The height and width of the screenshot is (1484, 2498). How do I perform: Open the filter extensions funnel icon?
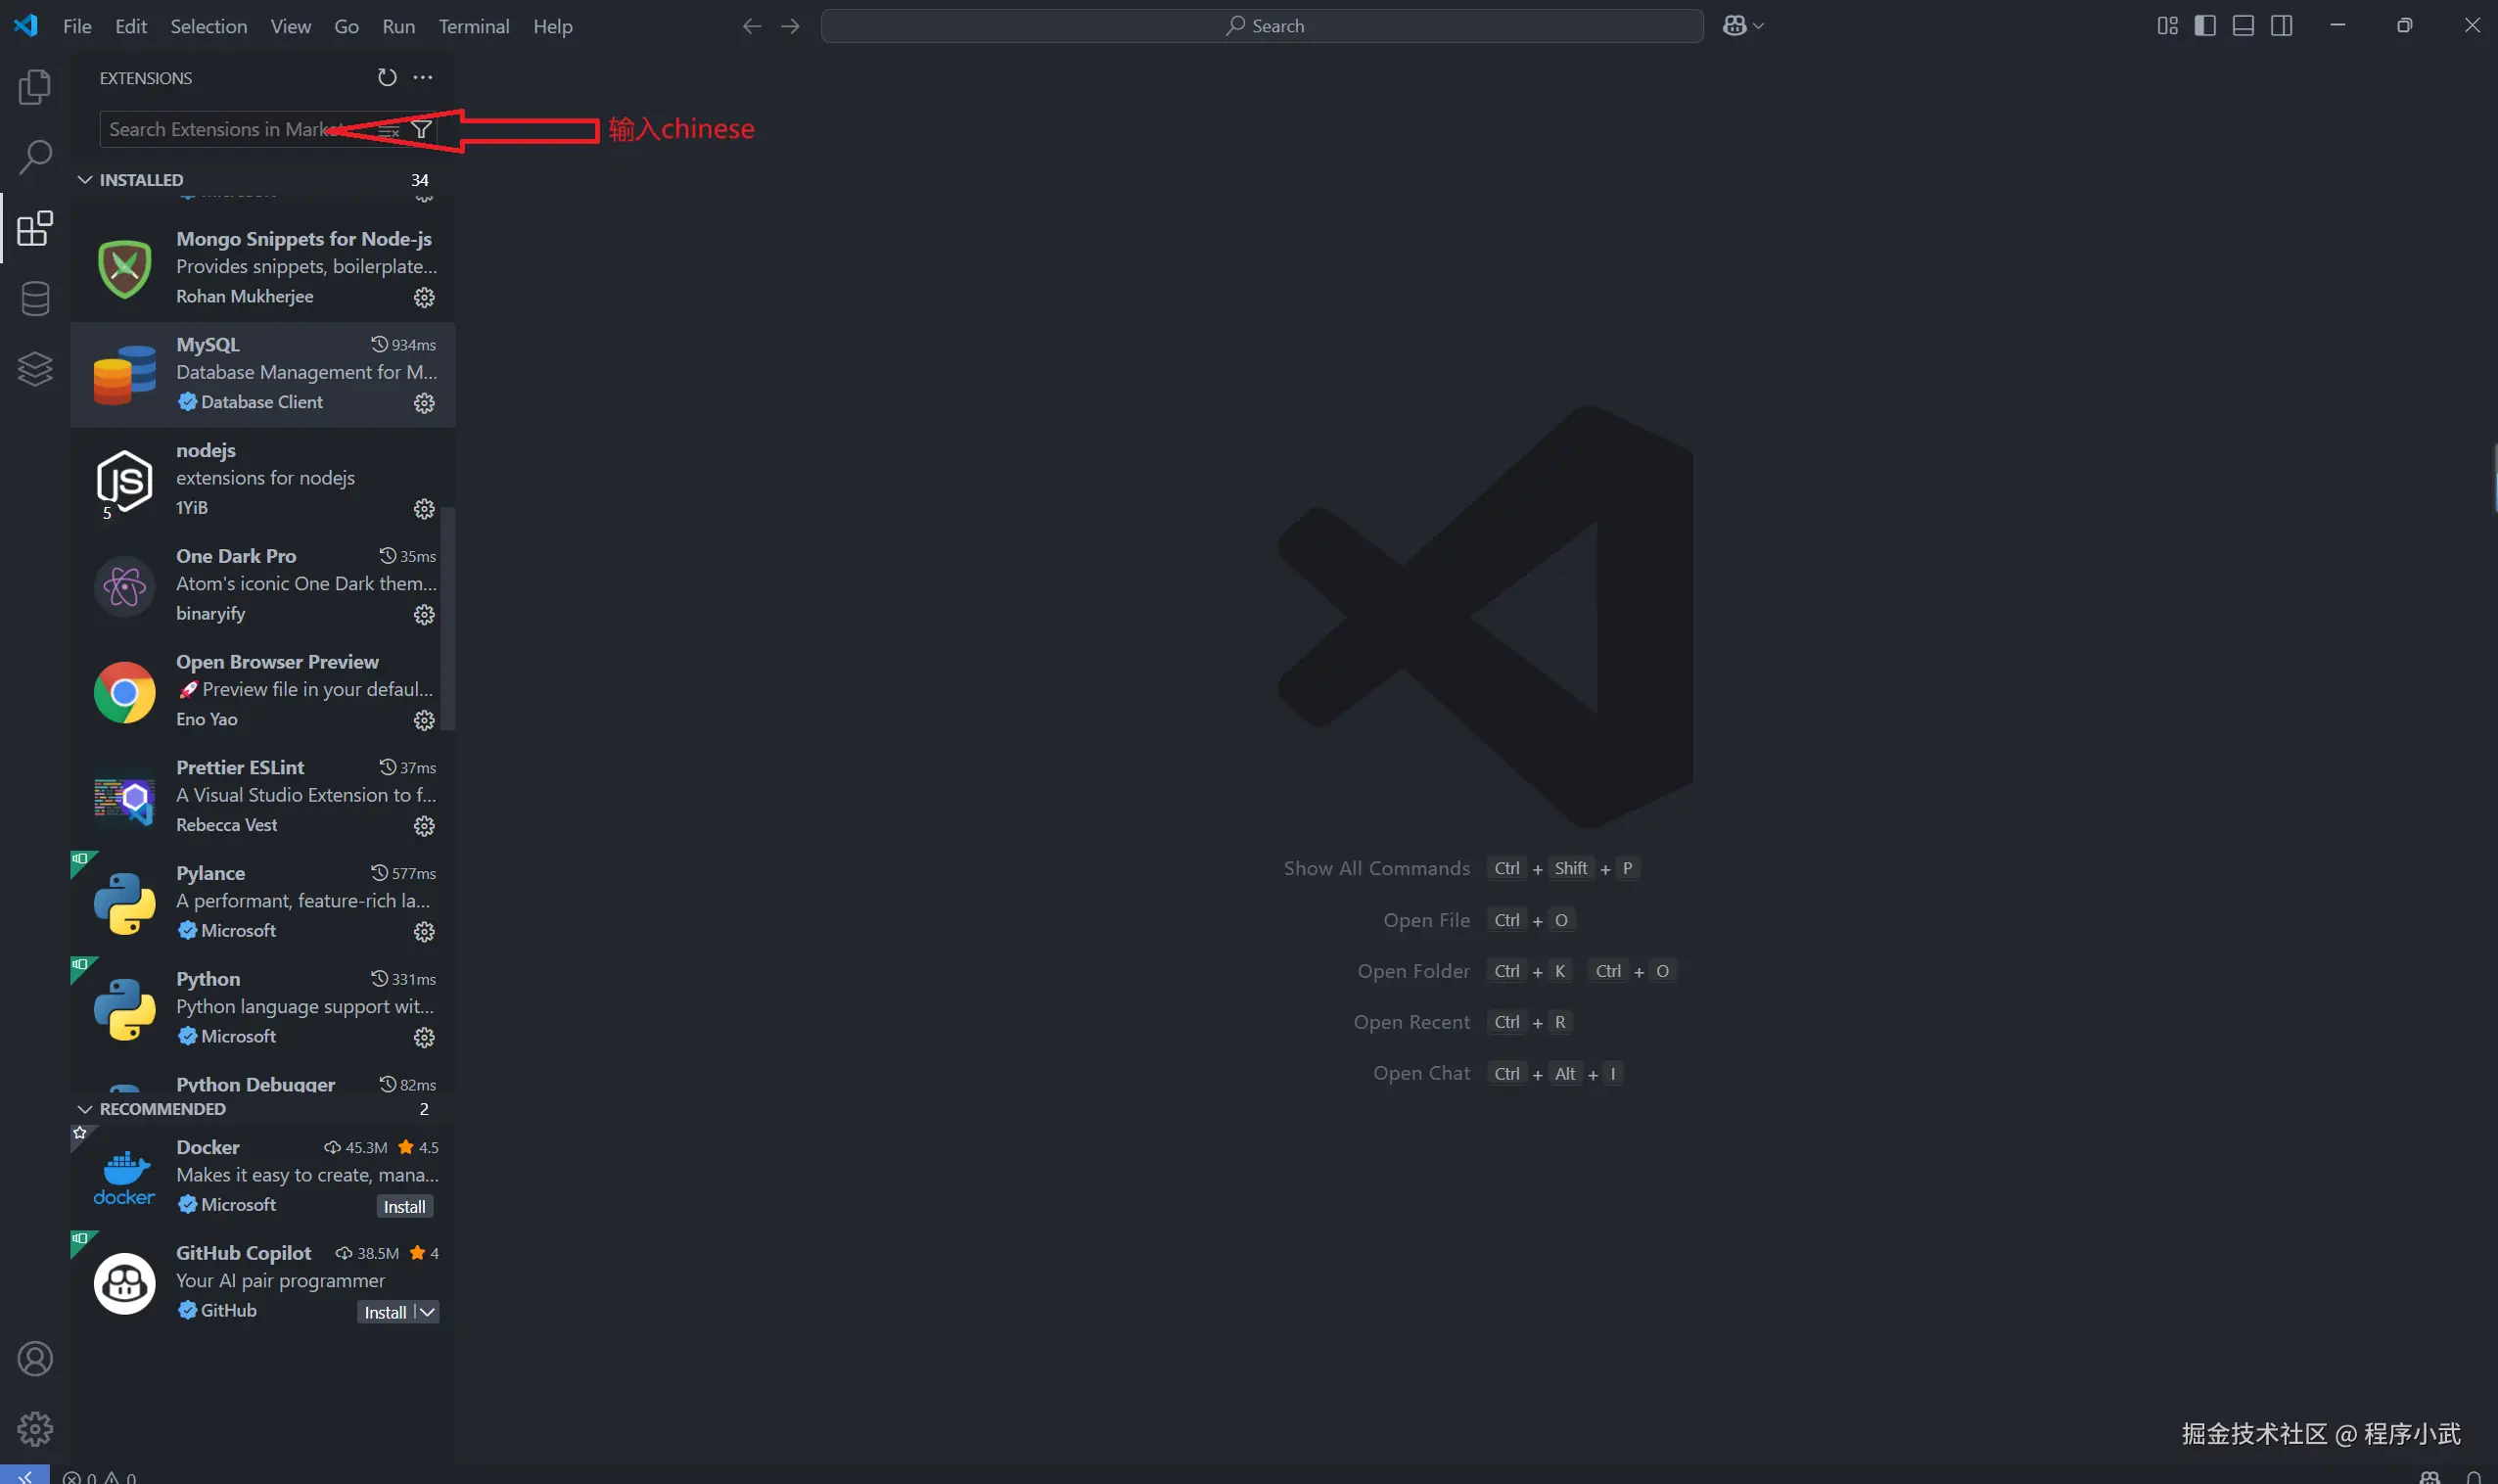422,130
